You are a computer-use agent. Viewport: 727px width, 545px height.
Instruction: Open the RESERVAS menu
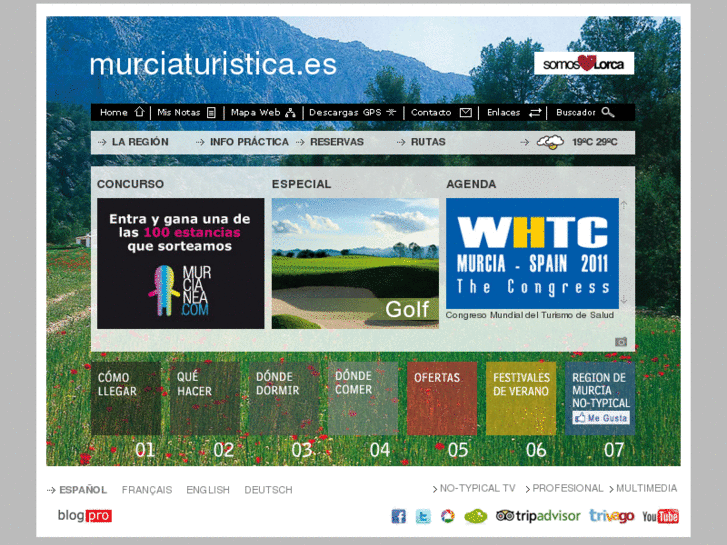coord(337,142)
